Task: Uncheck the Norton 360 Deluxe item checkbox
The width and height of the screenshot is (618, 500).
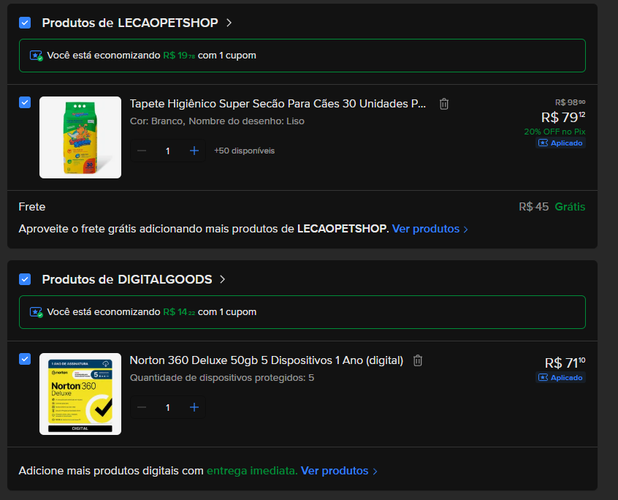Action: pyautogui.click(x=25, y=359)
